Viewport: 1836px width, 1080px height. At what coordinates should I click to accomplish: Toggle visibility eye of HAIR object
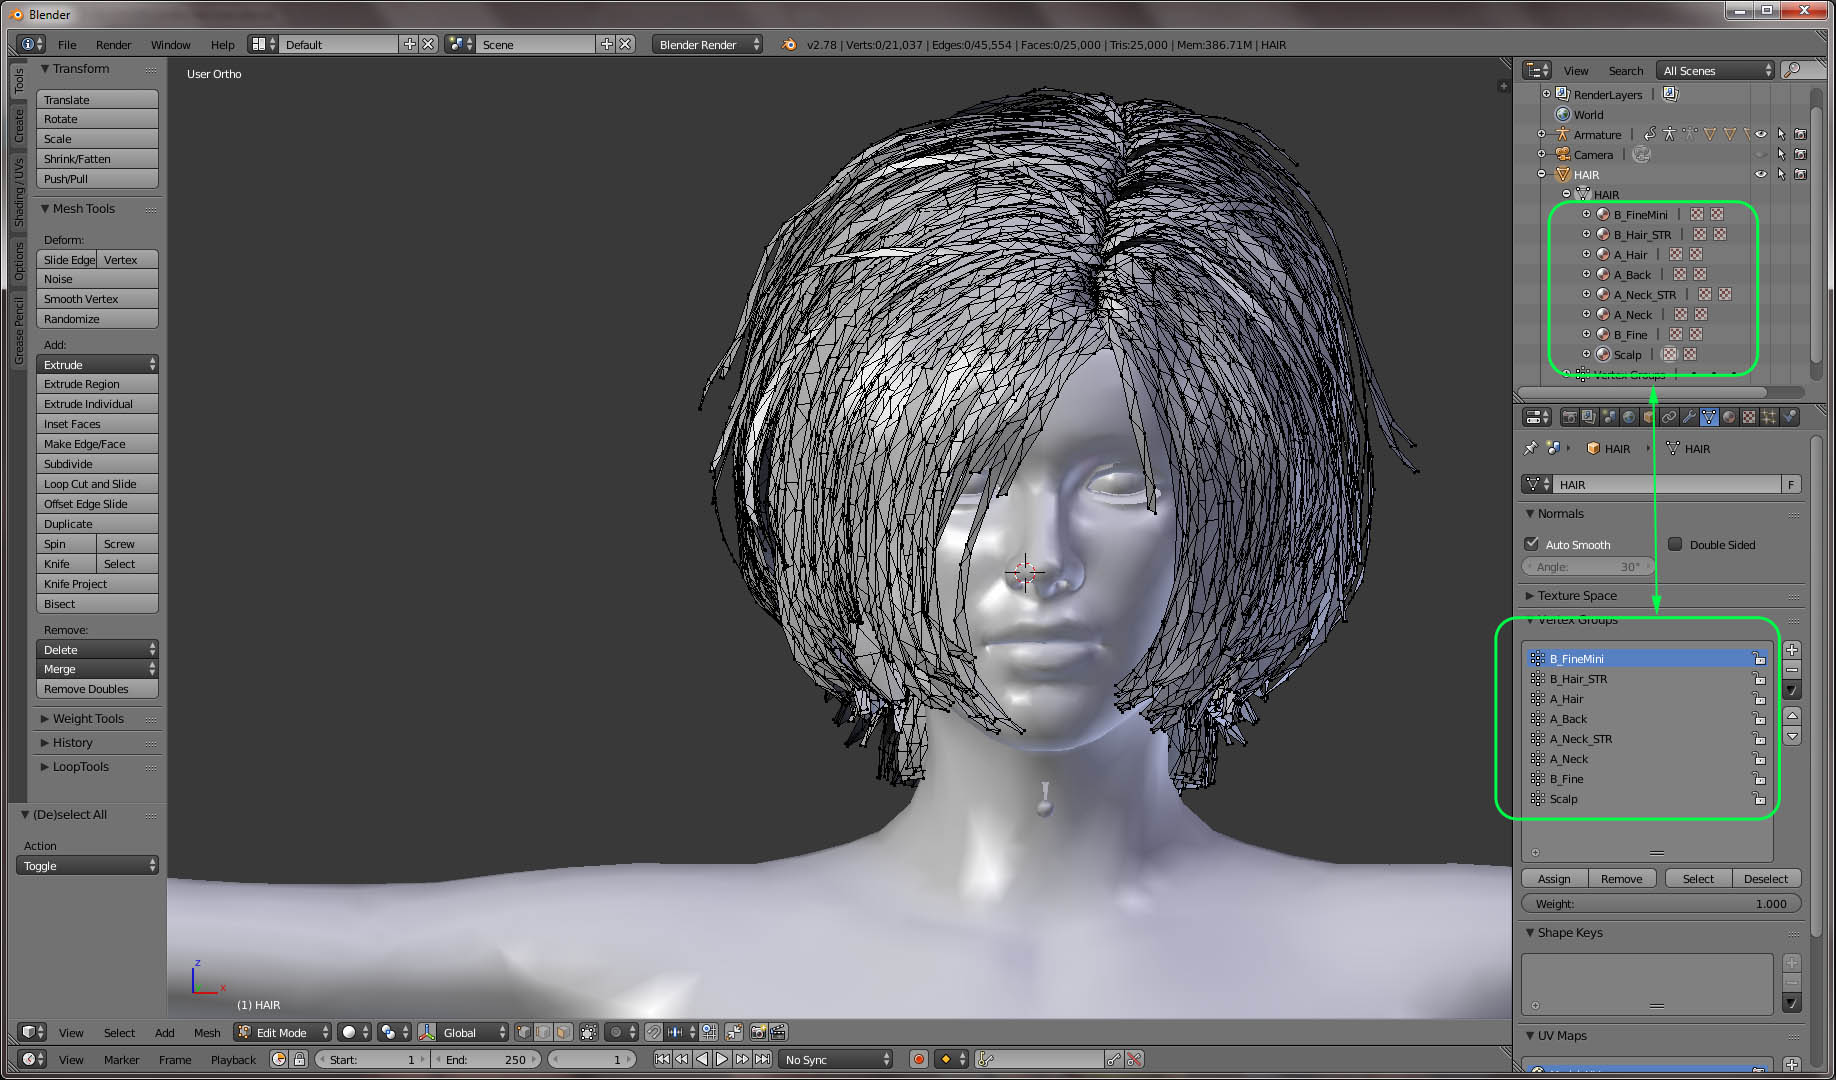click(x=1761, y=174)
